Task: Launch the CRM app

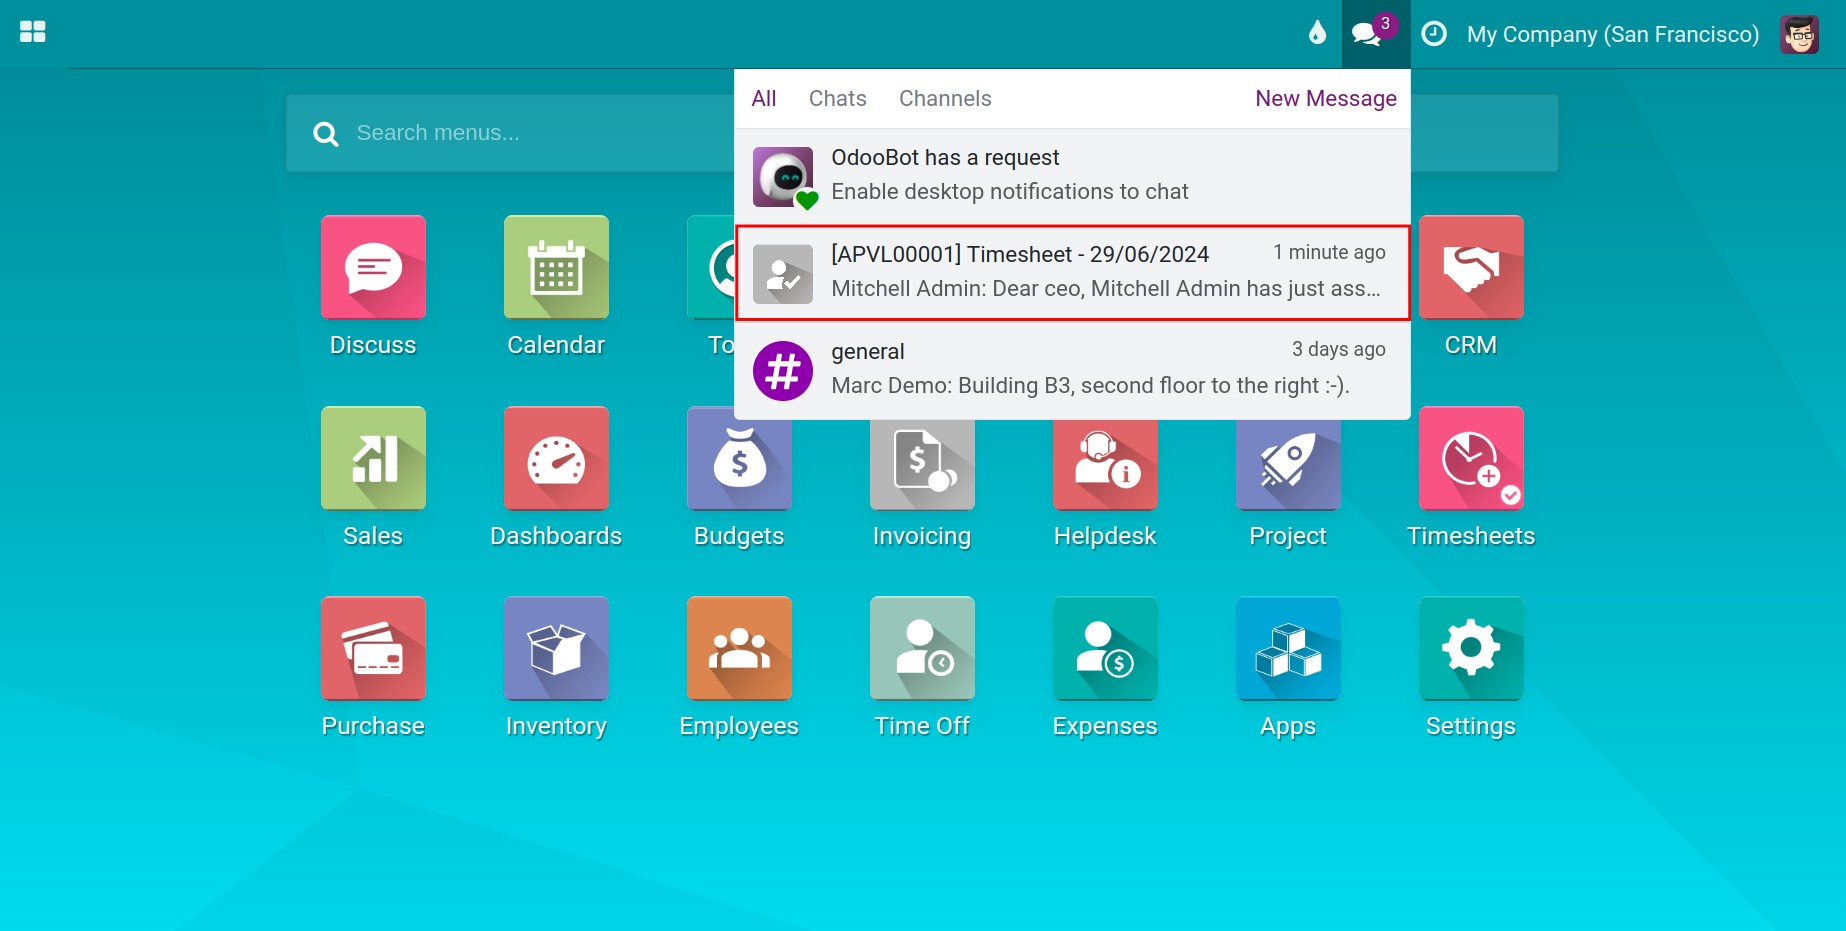Action: click(1471, 267)
